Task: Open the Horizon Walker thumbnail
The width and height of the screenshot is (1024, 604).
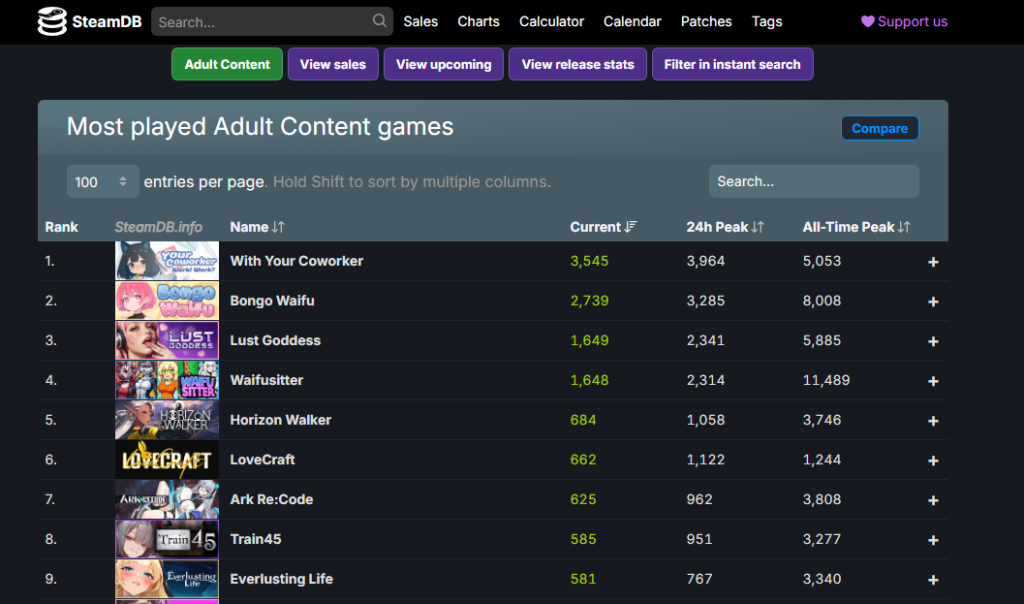Action: (x=167, y=420)
